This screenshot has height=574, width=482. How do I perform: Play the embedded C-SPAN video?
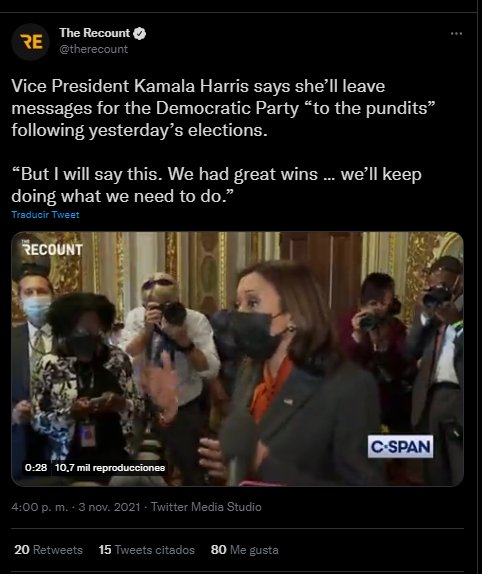click(238, 359)
